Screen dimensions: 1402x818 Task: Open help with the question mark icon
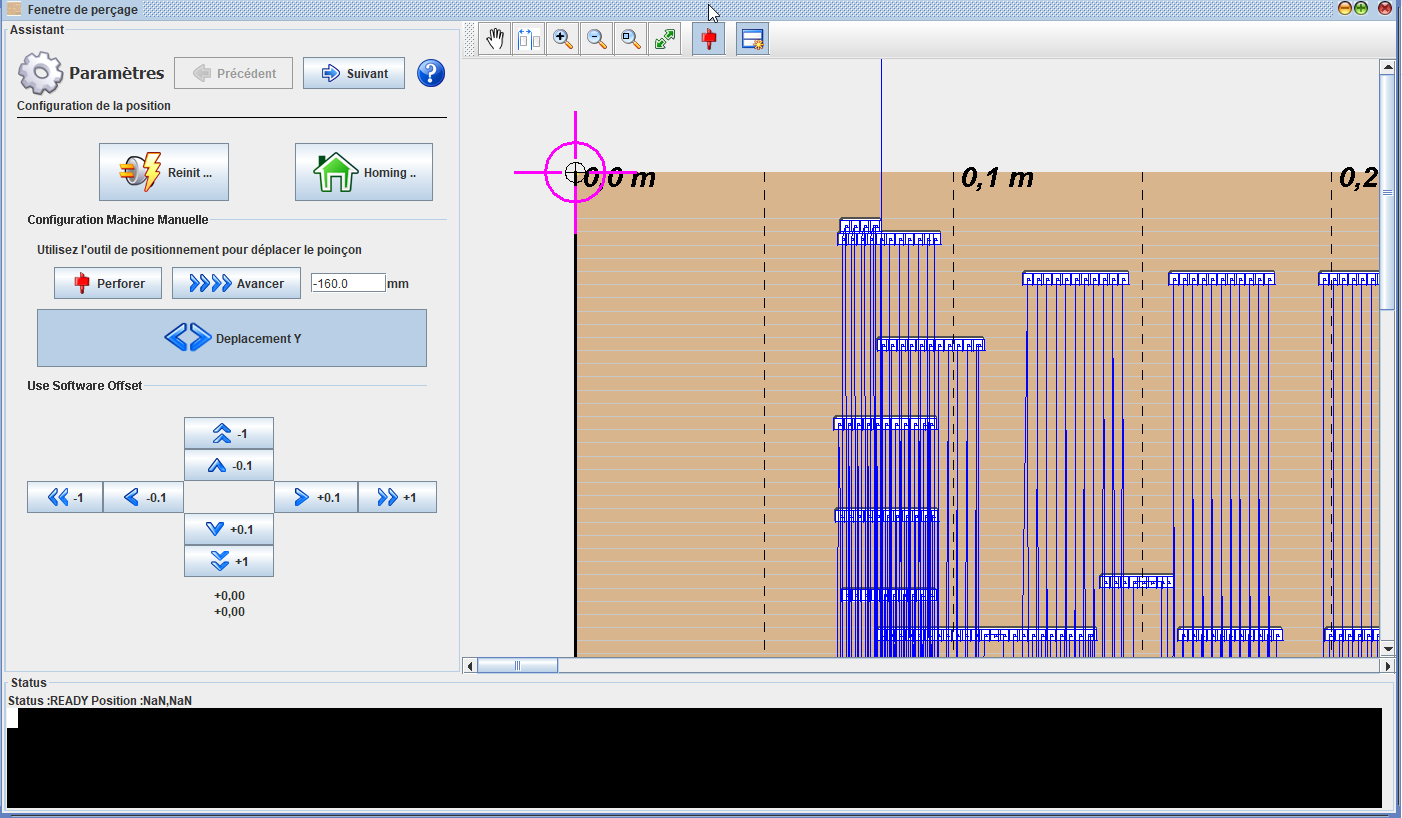[431, 73]
